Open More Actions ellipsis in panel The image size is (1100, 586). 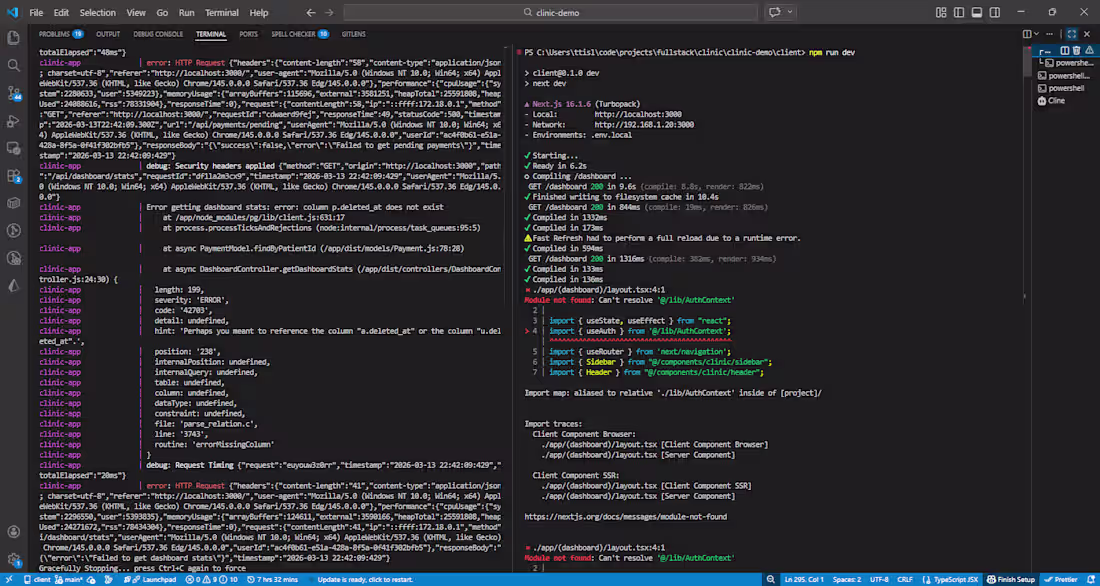1049,34
